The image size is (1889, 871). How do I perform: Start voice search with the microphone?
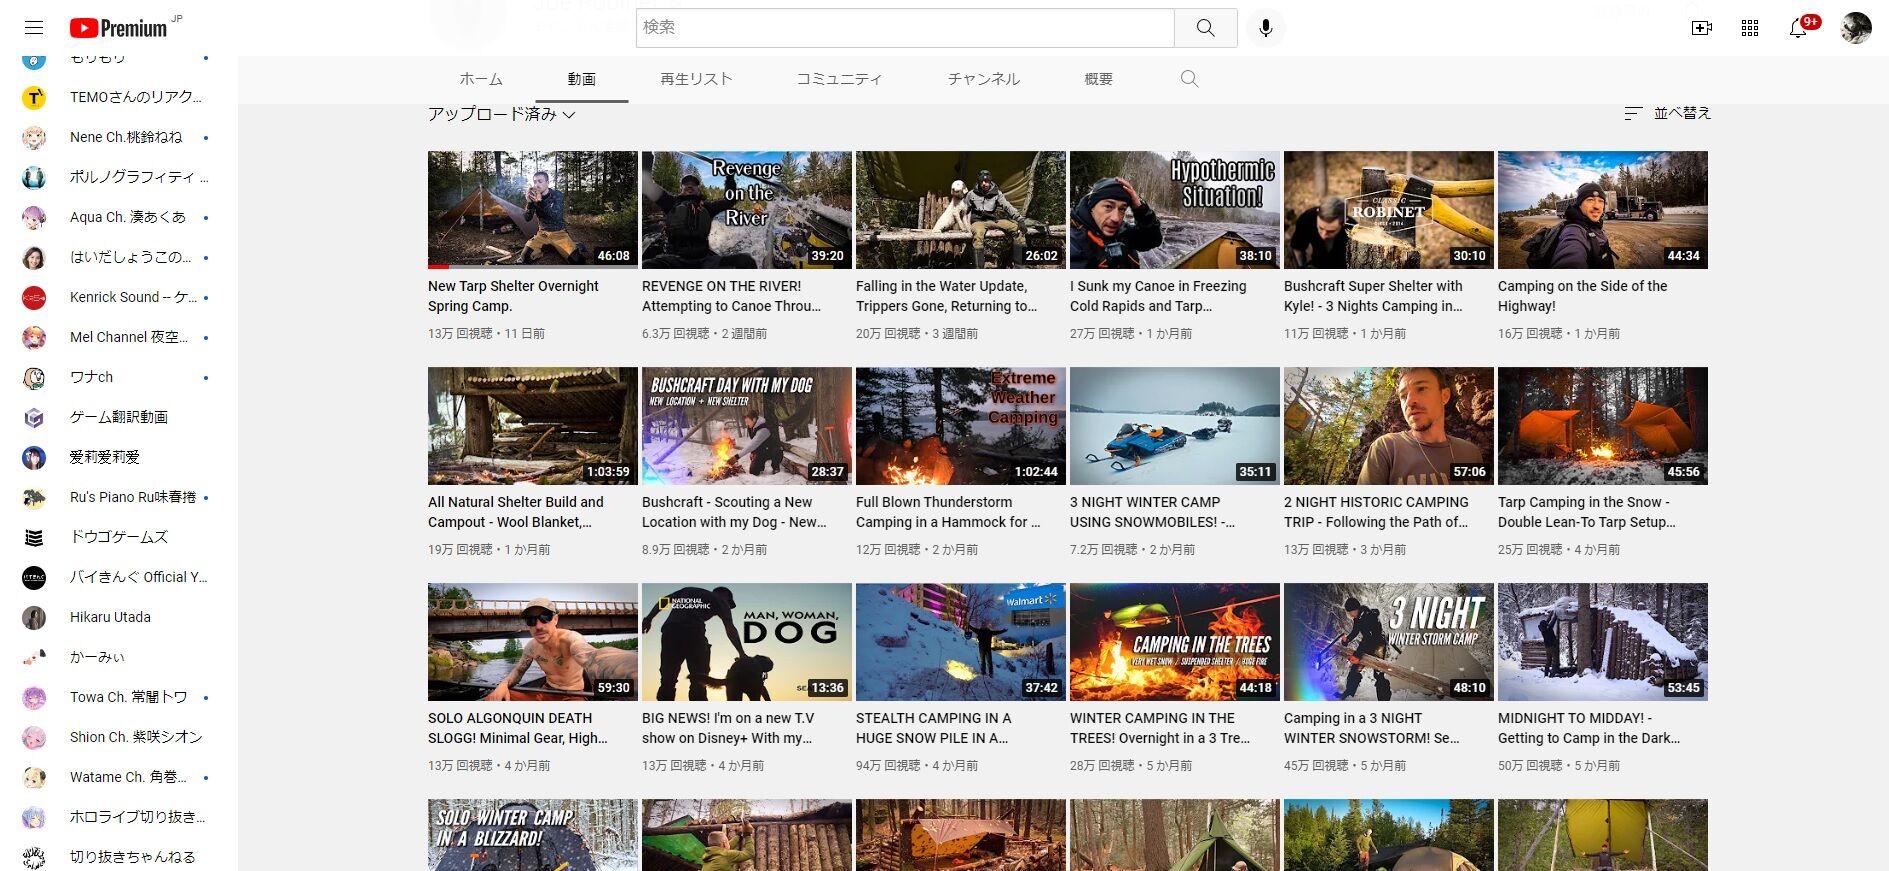point(1266,28)
